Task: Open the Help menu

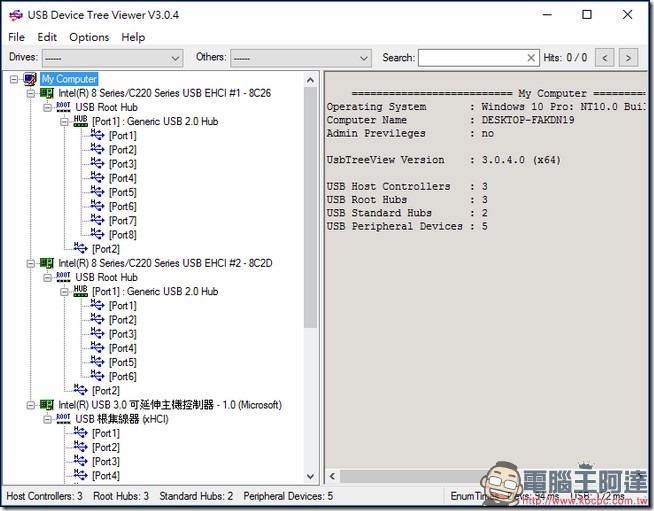Action: [x=133, y=37]
